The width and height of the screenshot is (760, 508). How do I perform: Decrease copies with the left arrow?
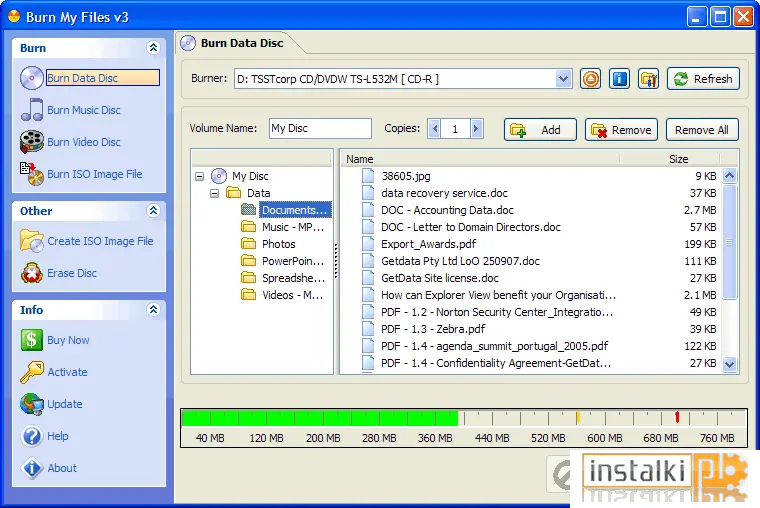click(x=434, y=128)
